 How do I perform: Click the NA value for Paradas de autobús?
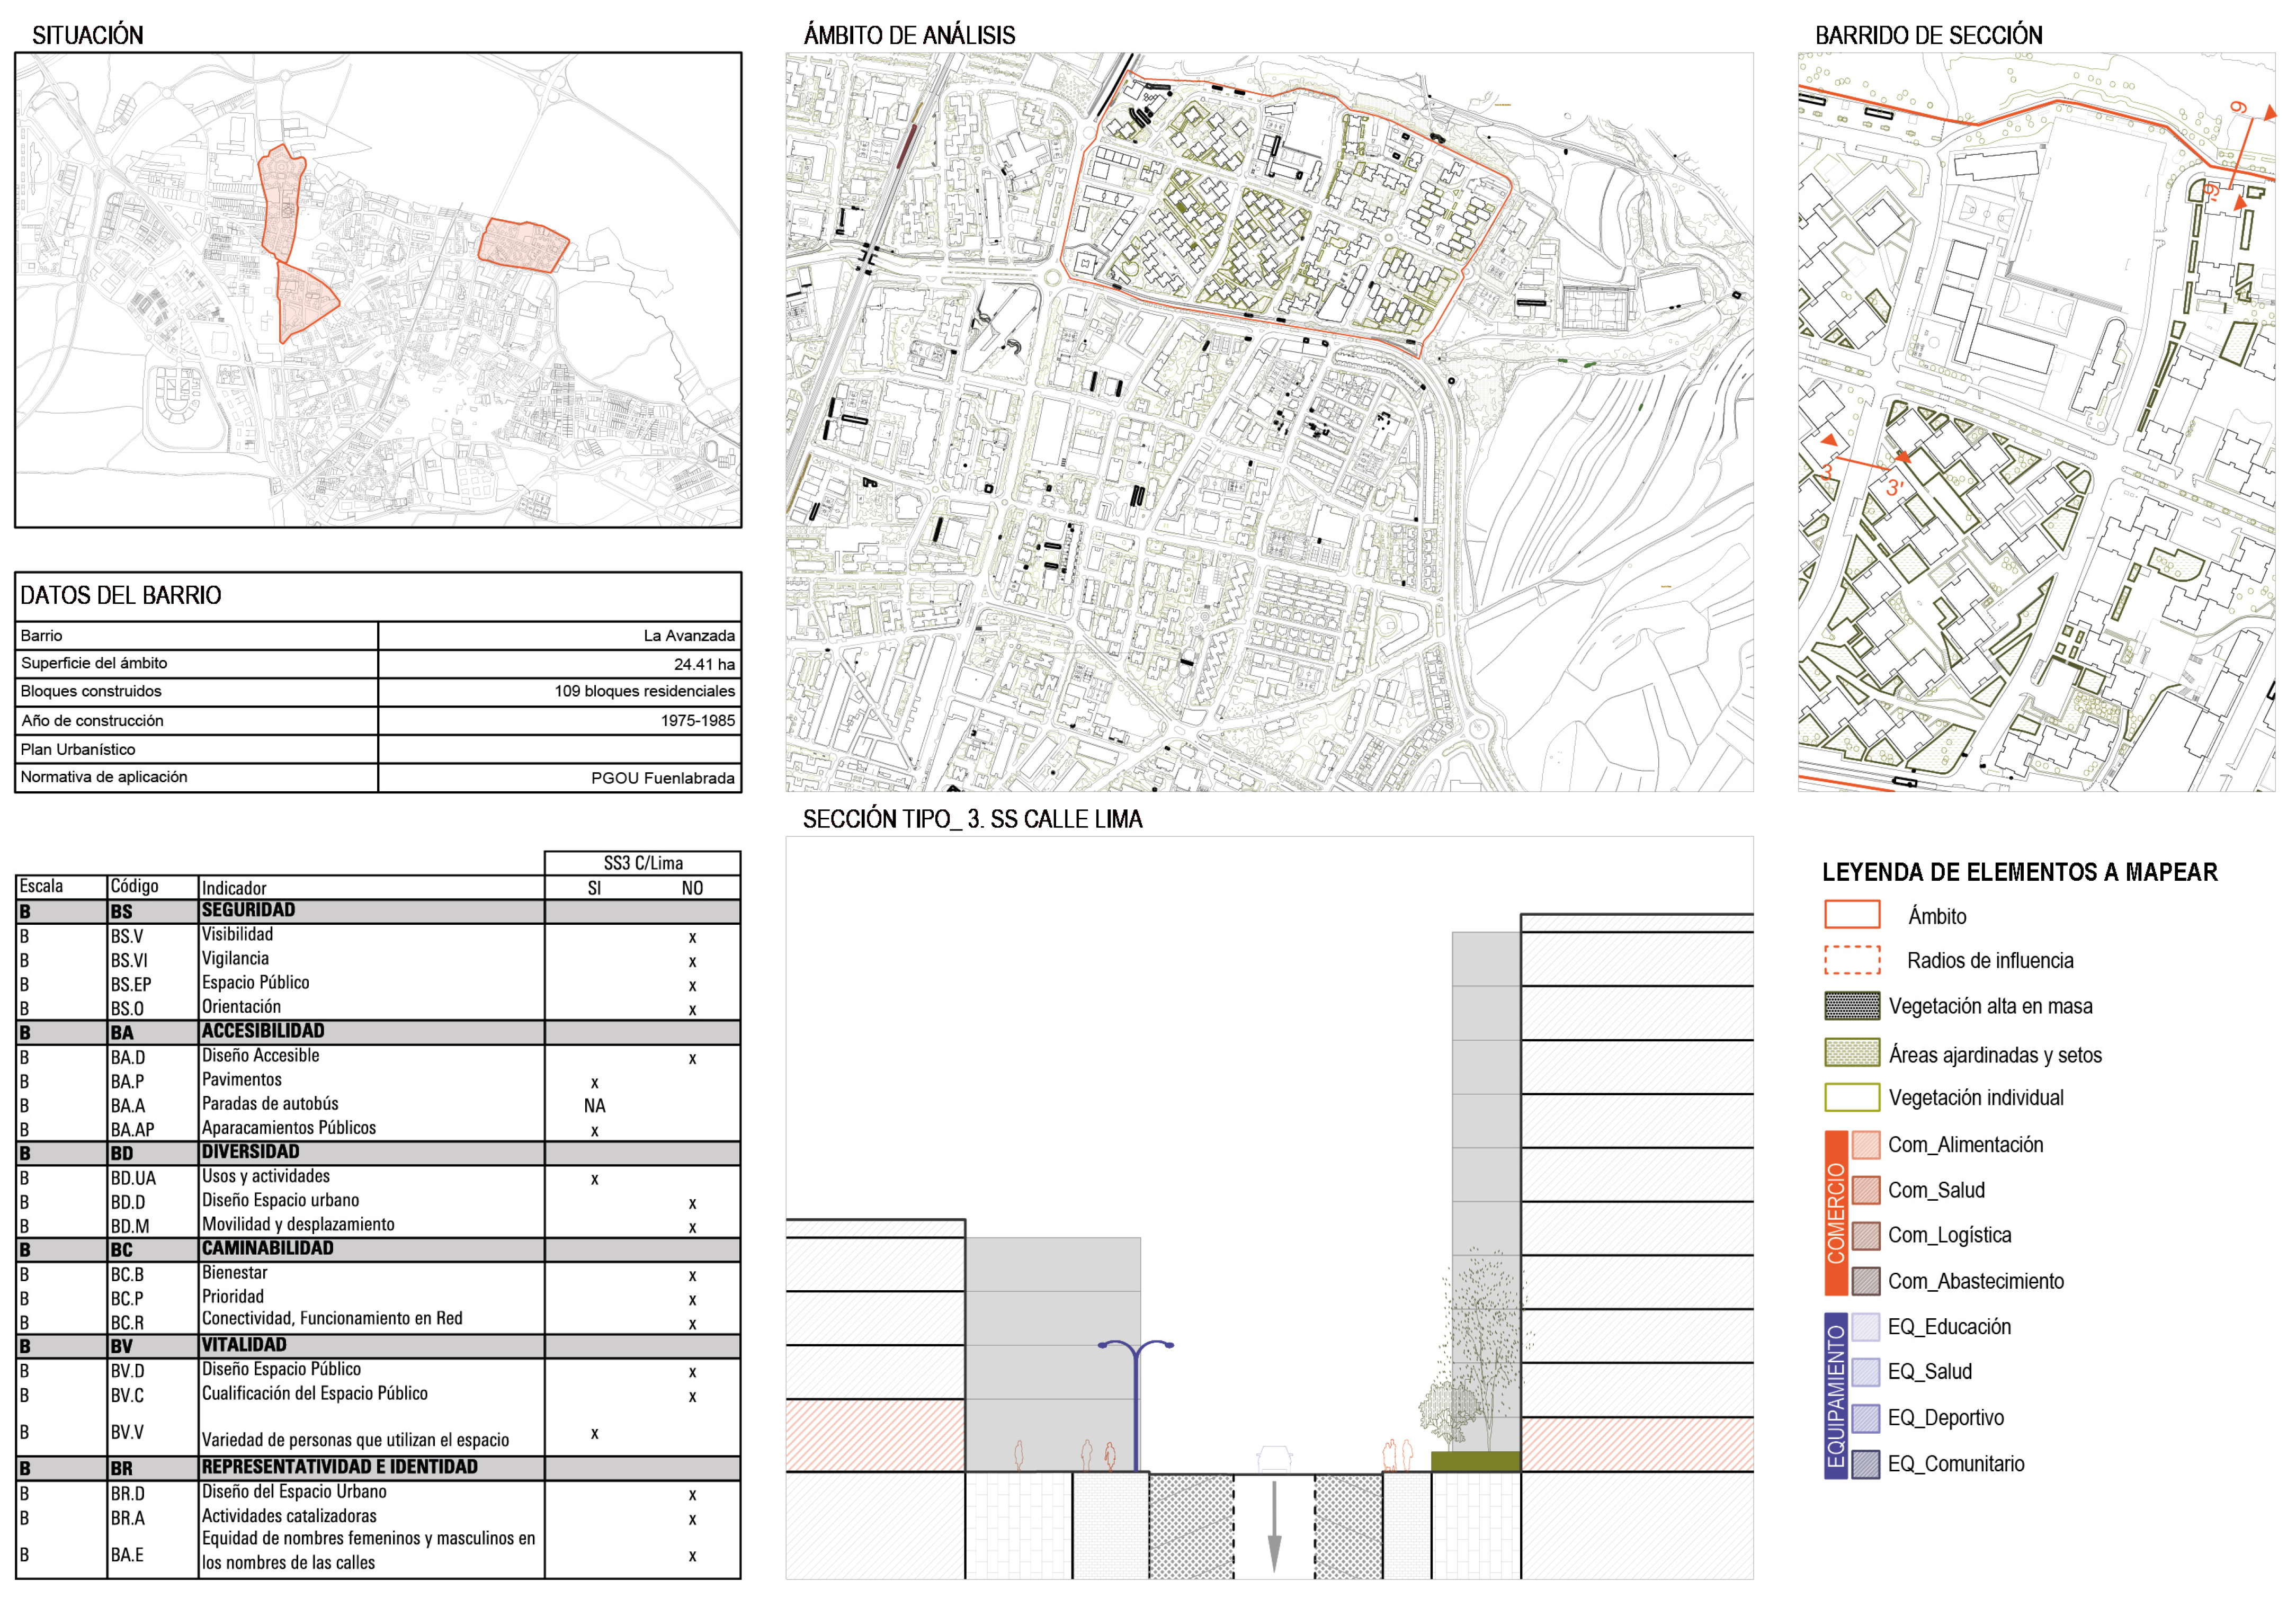(x=594, y=1106)
